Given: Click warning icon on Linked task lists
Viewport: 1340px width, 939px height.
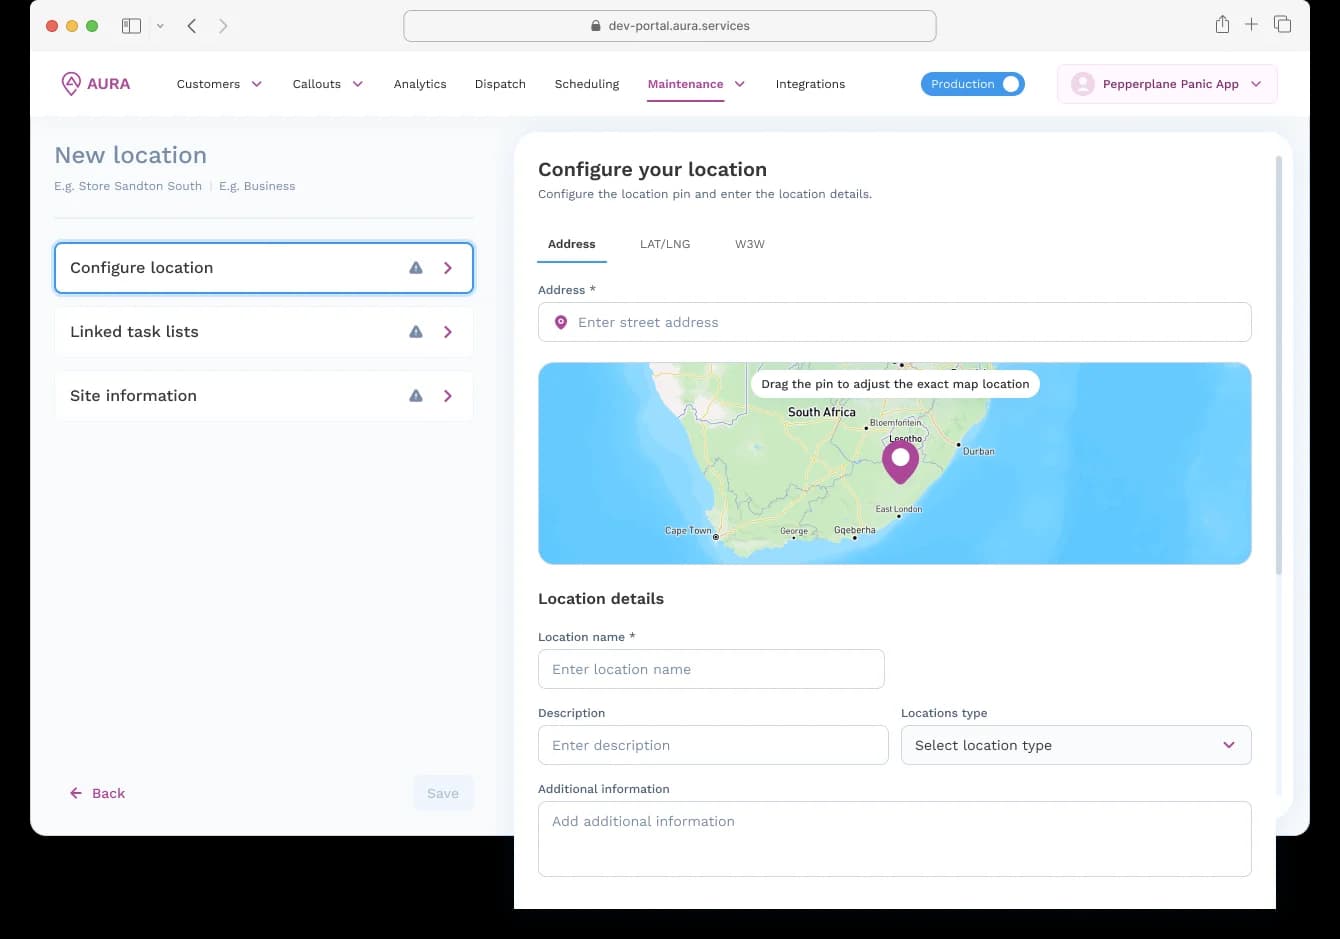Looking at the screenshot, I should click(416, 332).
